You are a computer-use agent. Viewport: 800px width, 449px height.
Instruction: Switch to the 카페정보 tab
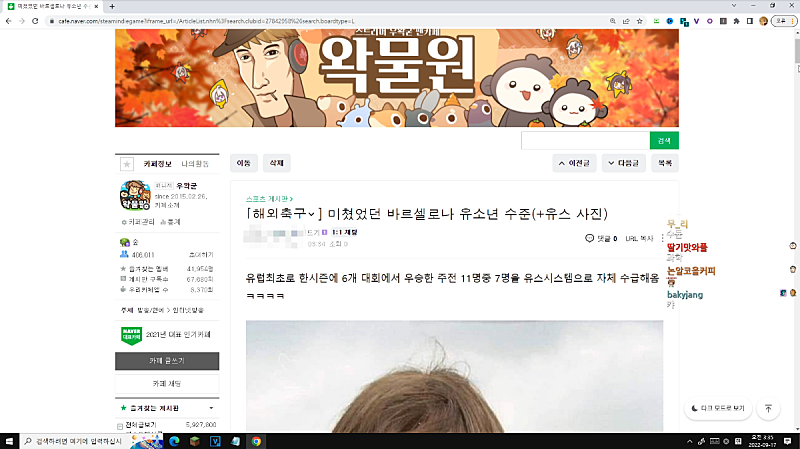[157, 164]
